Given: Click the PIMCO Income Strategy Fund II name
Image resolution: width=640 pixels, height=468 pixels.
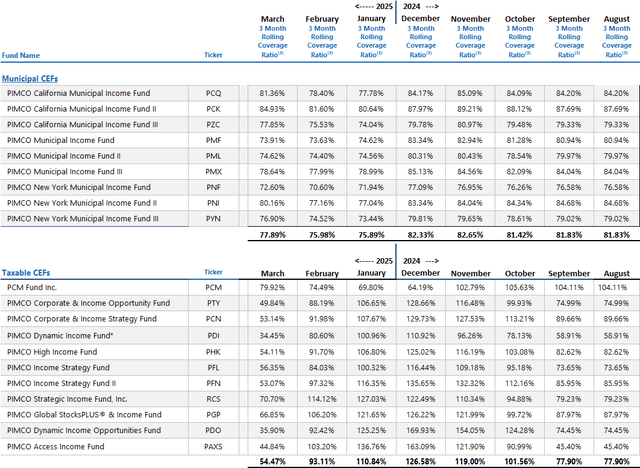Looking at the screenshot, I should pyautogui.click(x=61, y=384).
